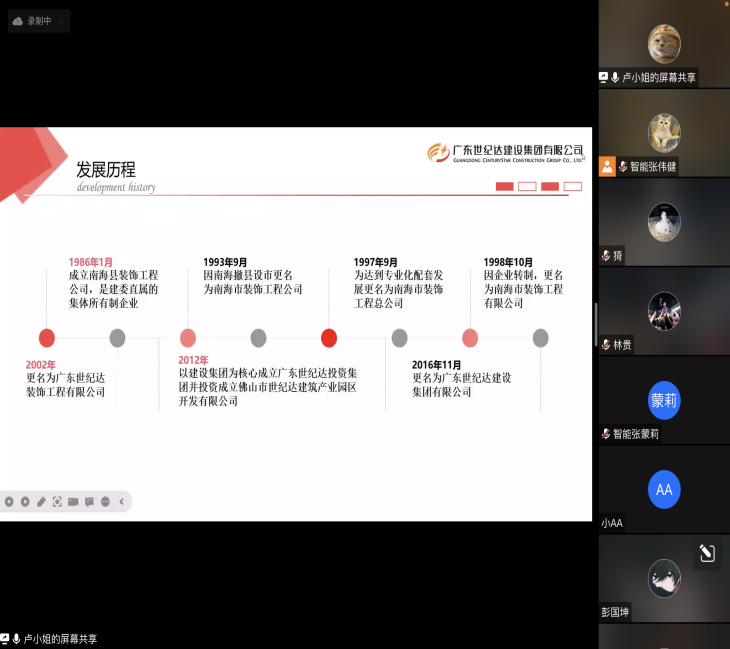This screenshot has height=649, width=730.
Task: Click the annotation edit icon above 彭国坤
Action: coord(707,553)
